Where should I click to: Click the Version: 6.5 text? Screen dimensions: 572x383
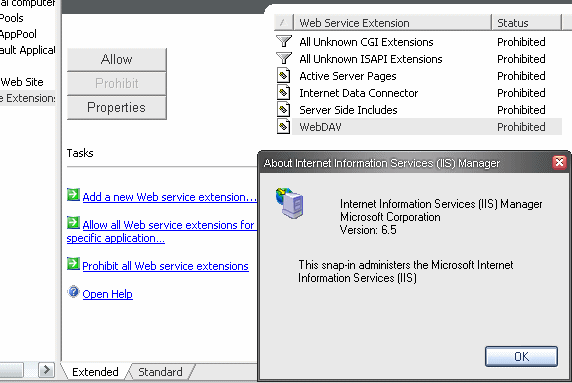(368, 230)
